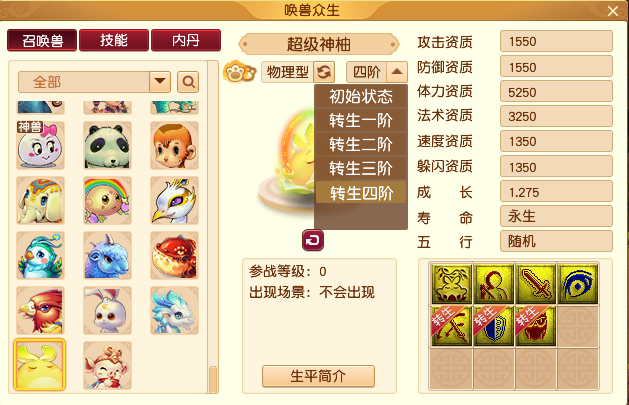
Task: Select the blue sheep pet thumbnail
Action: click(107, 256)
